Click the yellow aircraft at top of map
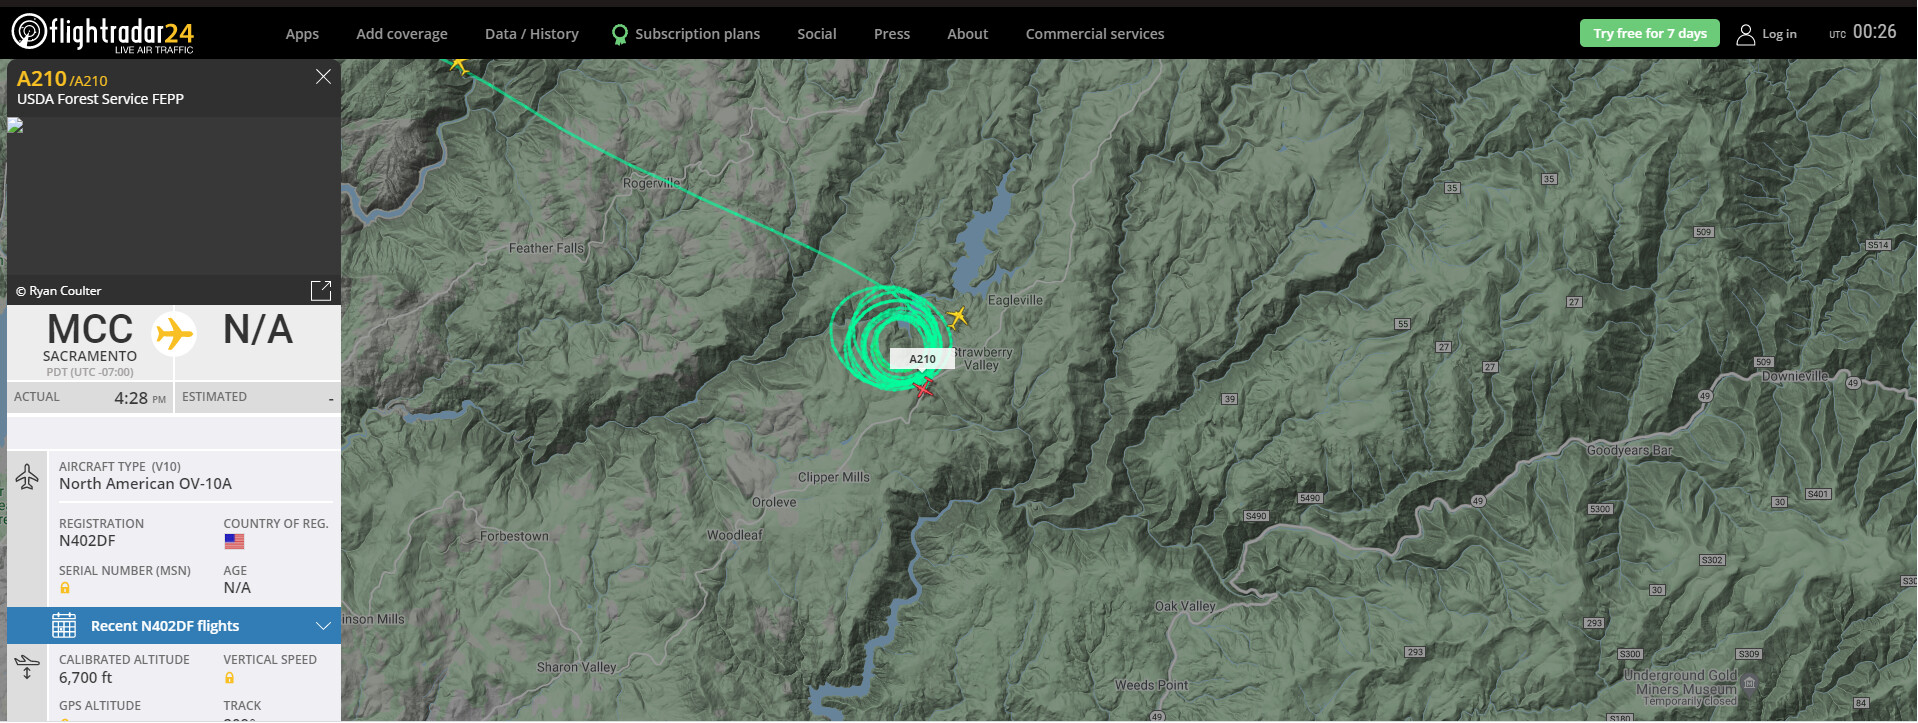Viewport: 1918px width, 723px height. (x=458, y=65)
